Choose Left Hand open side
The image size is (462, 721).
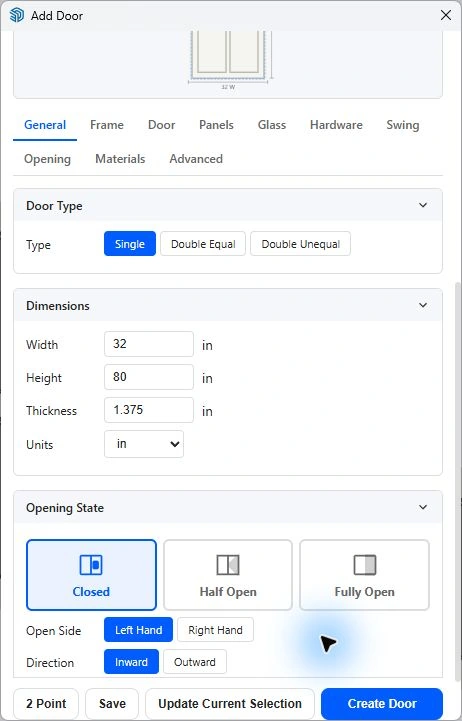click(x=138, y=629)
